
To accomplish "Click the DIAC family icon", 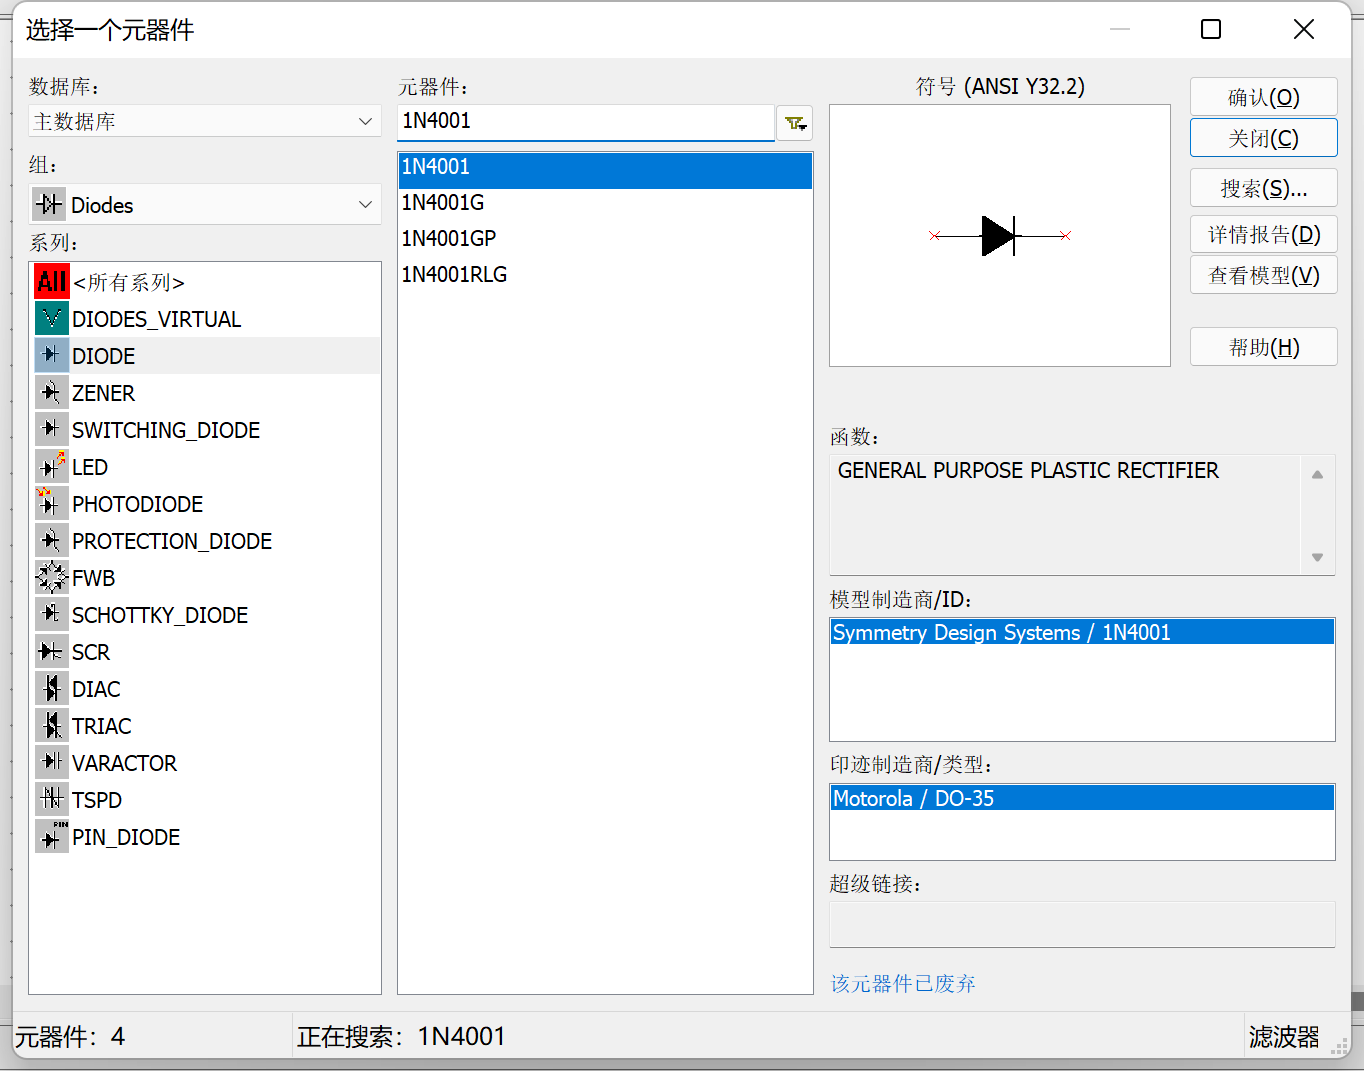I will [52, 689].
